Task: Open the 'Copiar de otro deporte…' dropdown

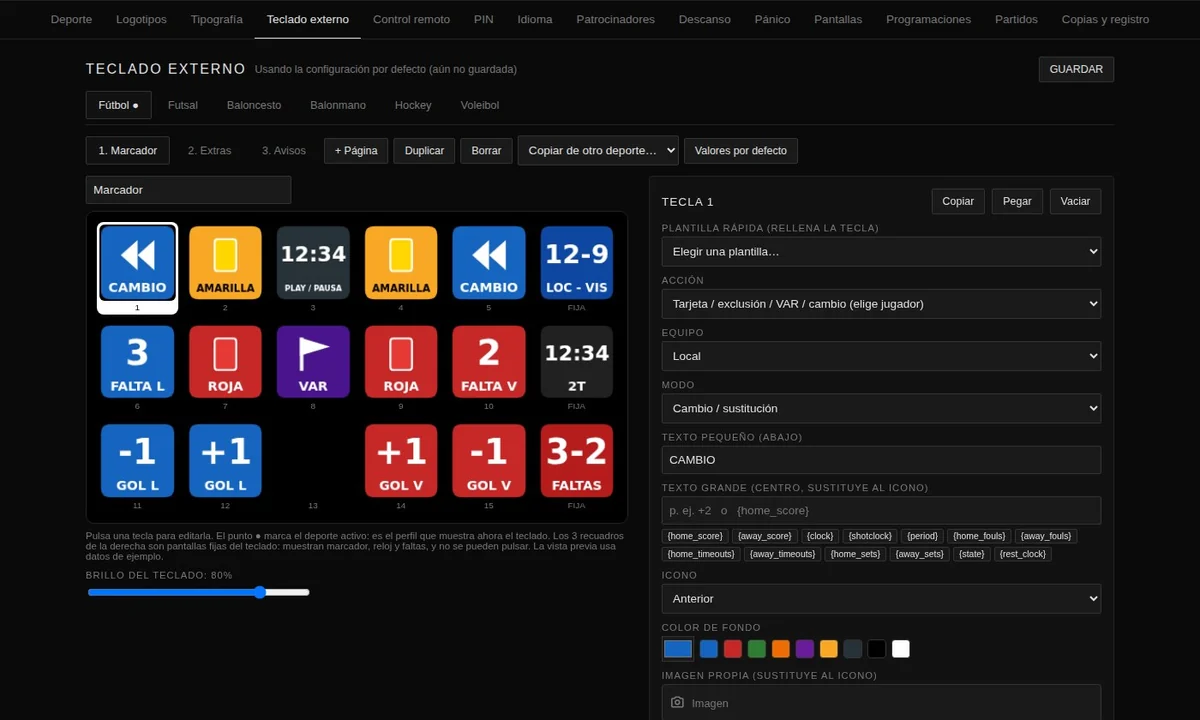Action: [x=598, y=150]
